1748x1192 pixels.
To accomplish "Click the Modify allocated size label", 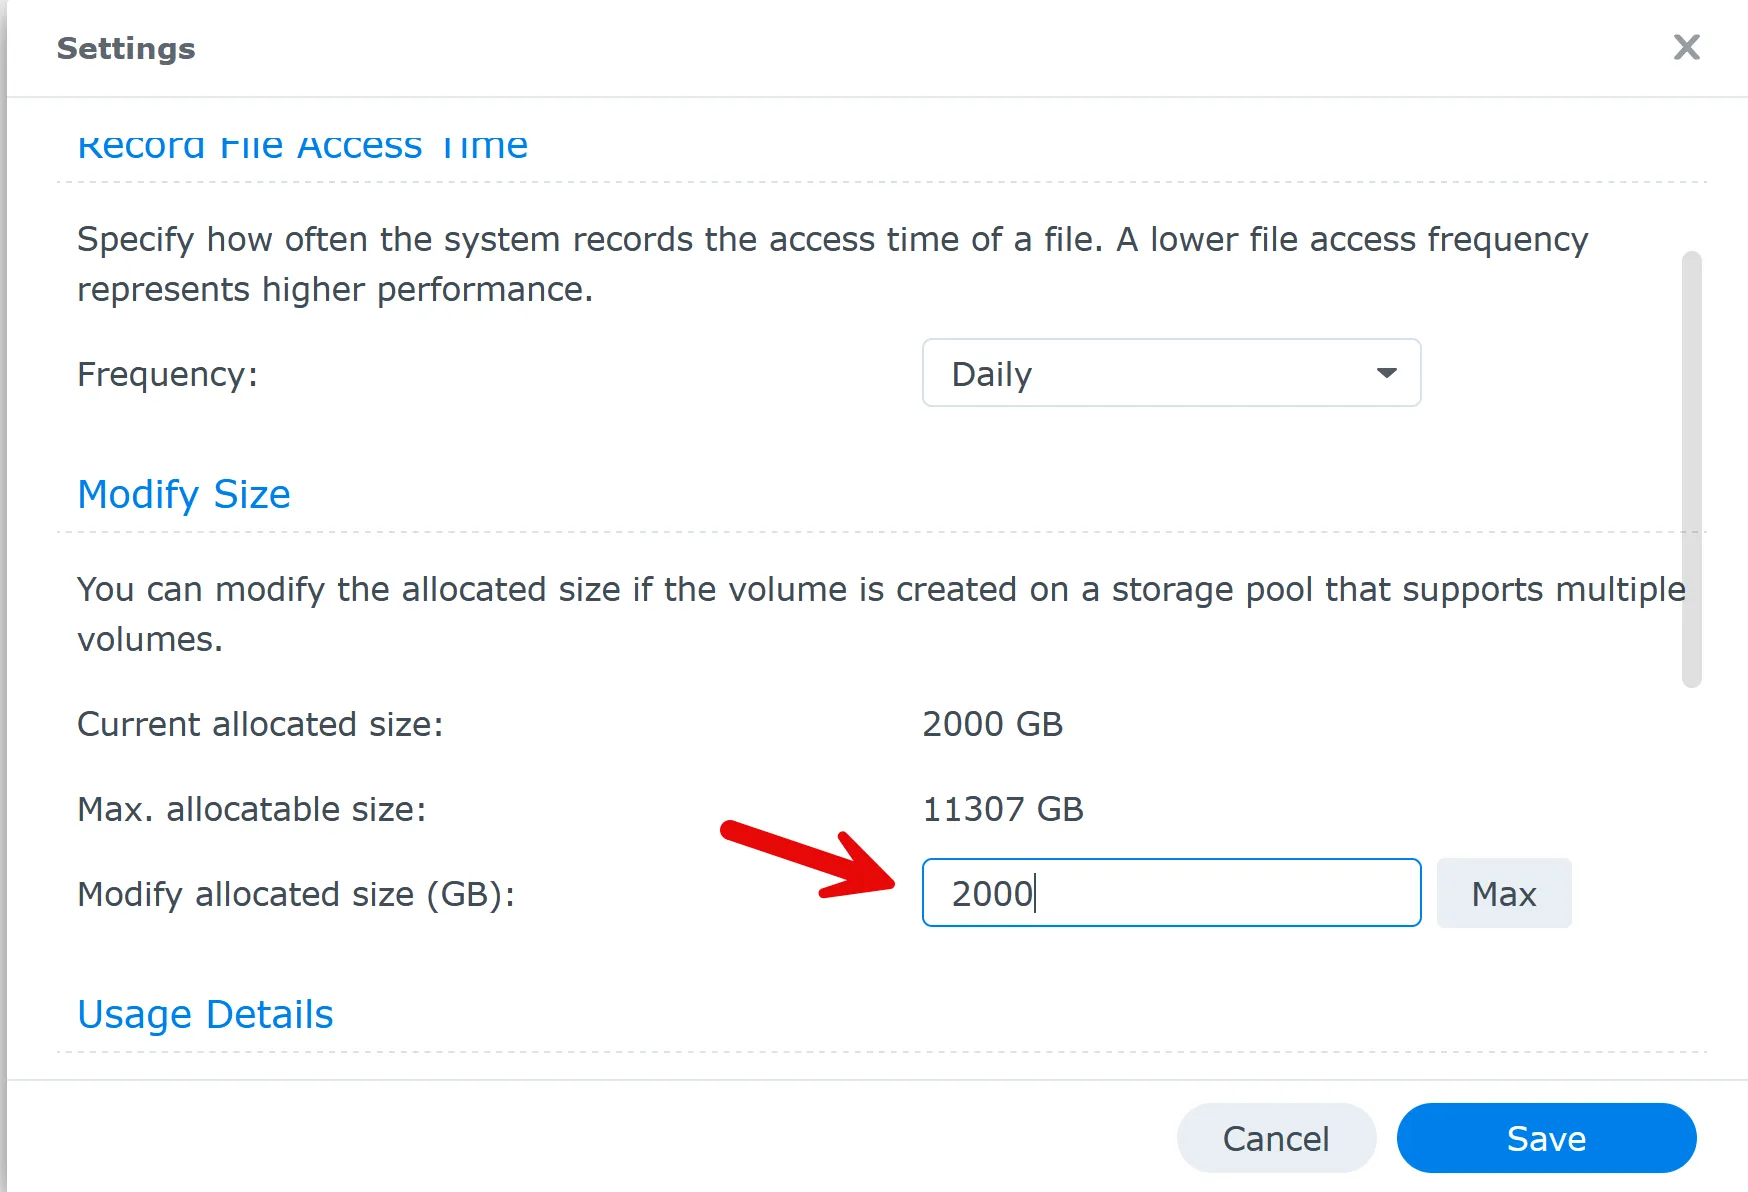I will (x=297, y=894).
